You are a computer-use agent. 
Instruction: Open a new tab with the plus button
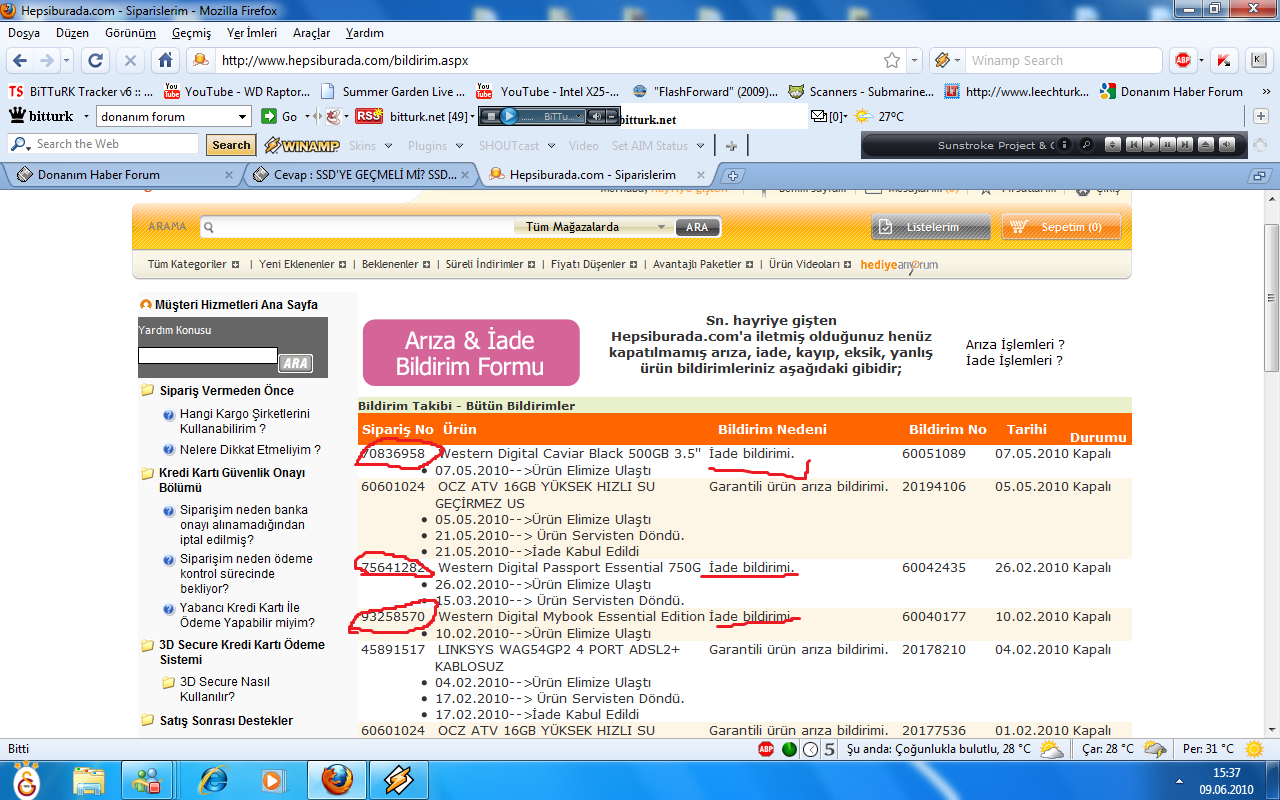point(733,175)
